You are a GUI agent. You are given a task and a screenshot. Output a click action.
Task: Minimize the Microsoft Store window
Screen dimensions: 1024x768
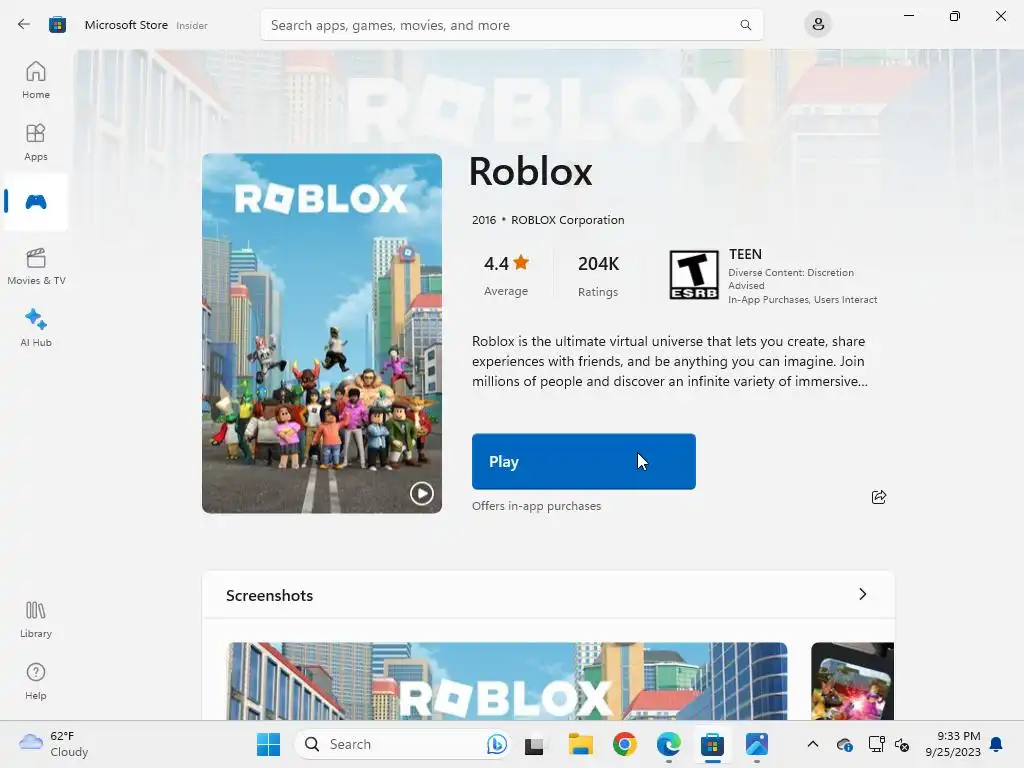pos(908,16)
